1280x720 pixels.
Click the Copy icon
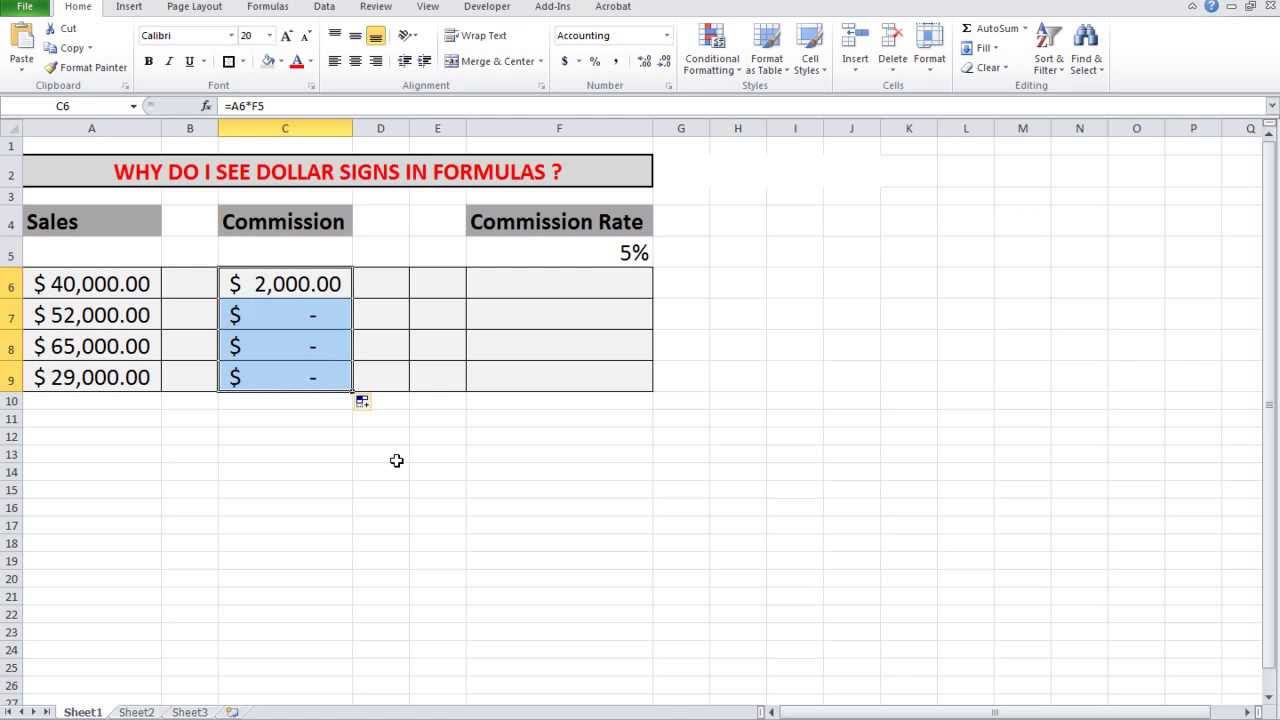tap(51, 48)
